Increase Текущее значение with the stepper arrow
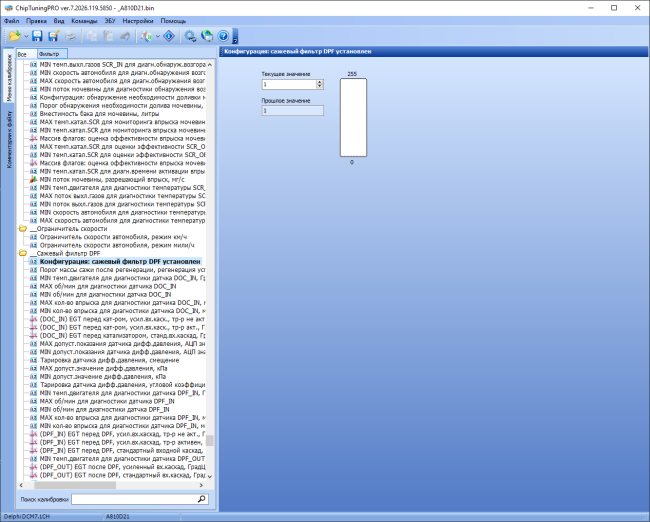 320,82
